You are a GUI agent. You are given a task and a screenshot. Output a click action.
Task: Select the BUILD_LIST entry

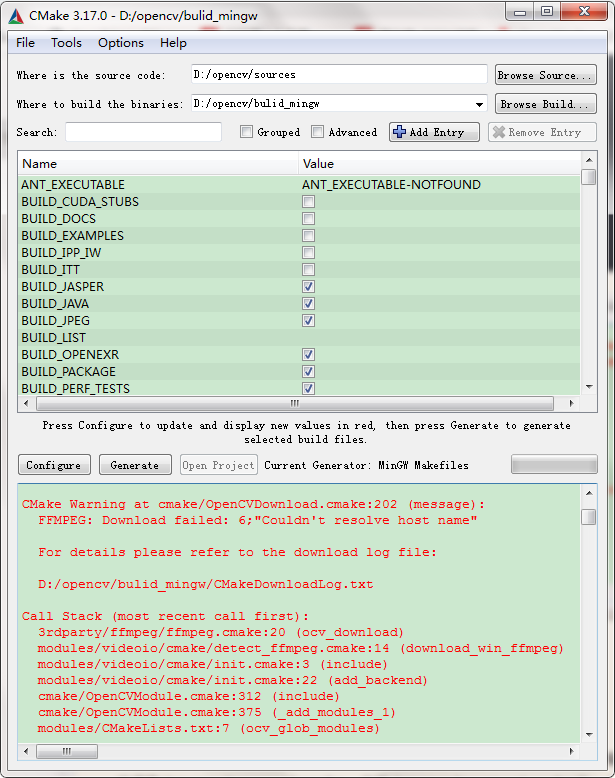pyautogui.click(x=54, y=337)
